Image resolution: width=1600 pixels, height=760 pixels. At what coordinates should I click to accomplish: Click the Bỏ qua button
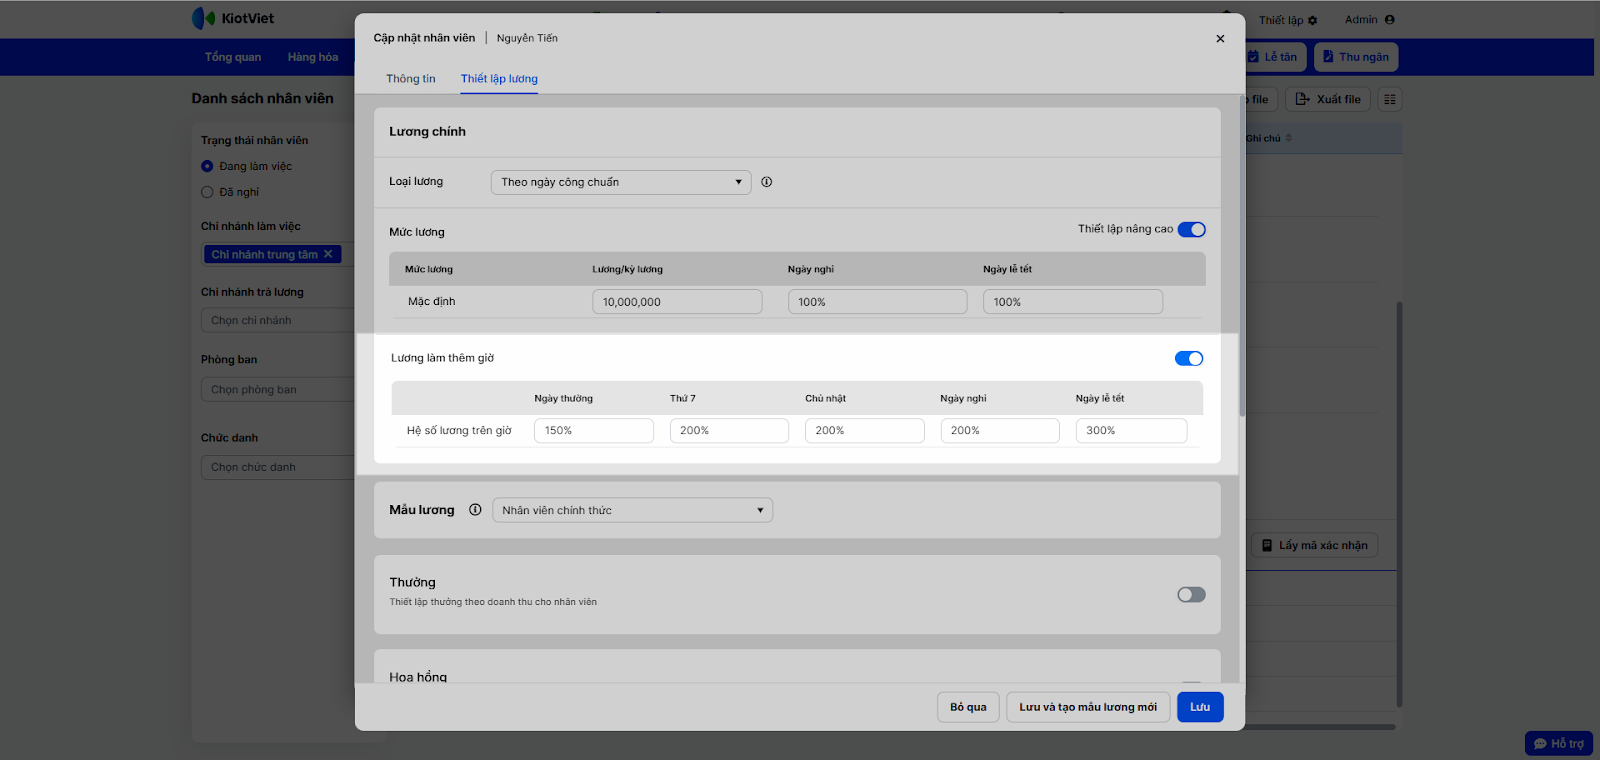pos(967,707)
